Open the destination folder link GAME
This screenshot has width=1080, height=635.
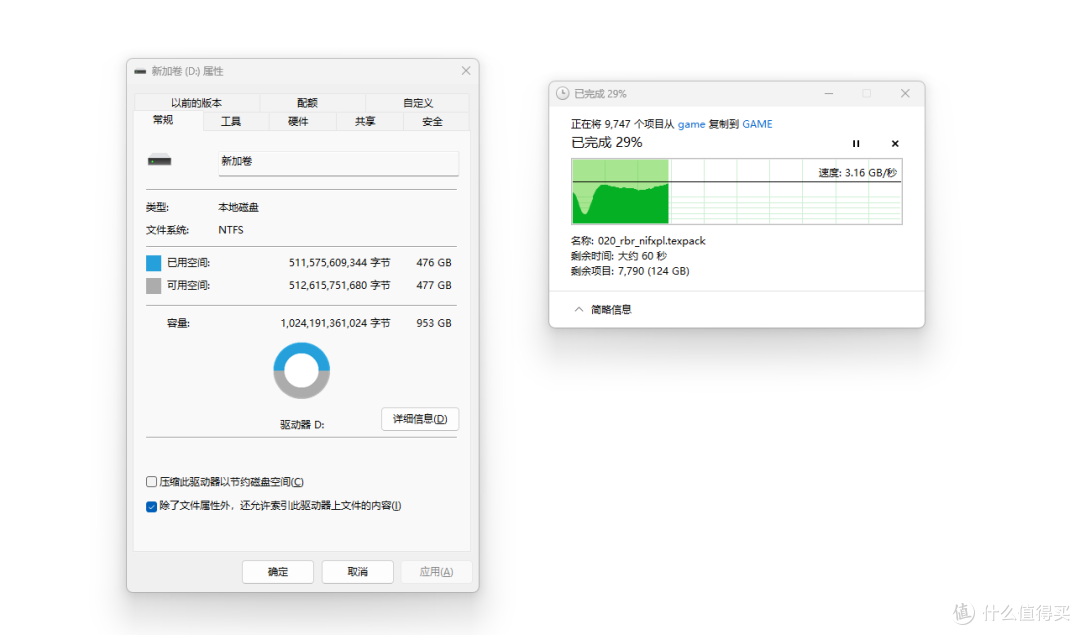757,124
